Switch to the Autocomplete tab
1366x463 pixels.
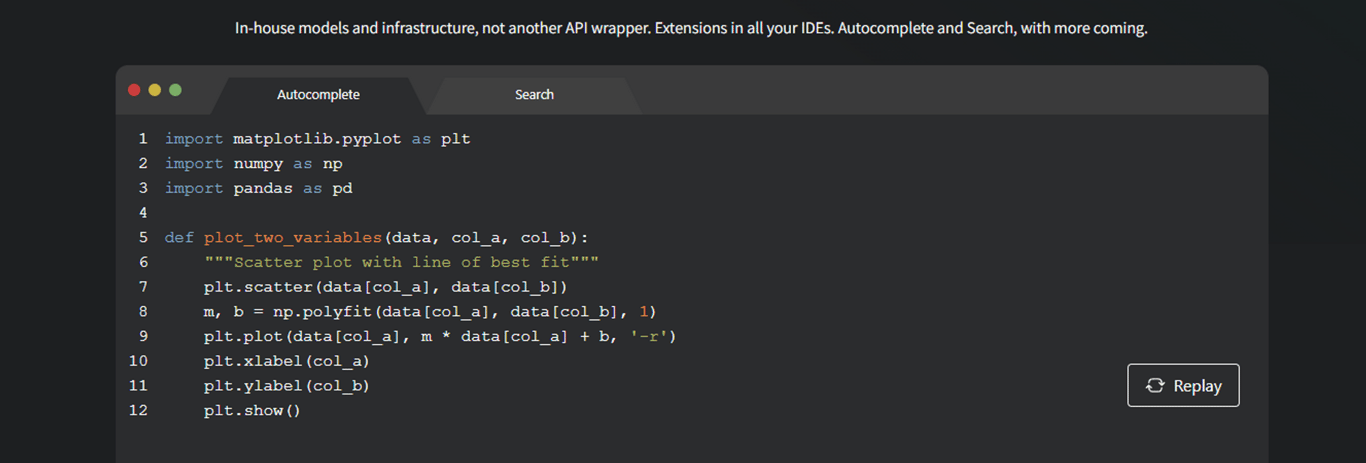pos(318,95)
